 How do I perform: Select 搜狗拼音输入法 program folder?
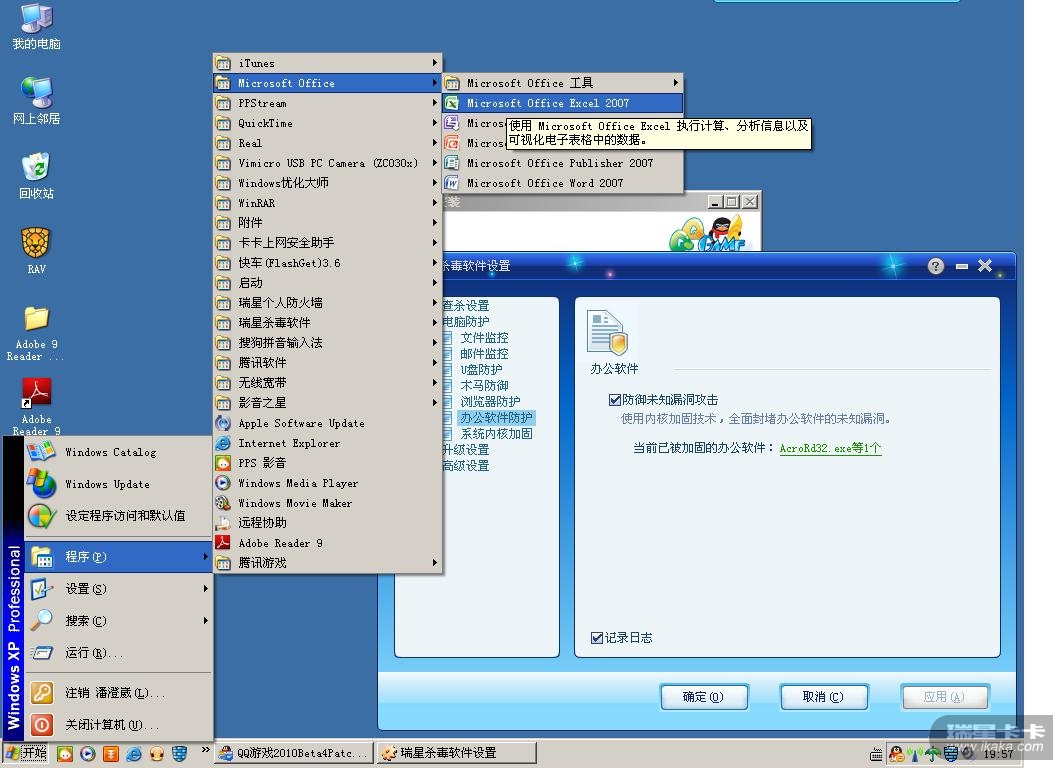tap(328, 343)
